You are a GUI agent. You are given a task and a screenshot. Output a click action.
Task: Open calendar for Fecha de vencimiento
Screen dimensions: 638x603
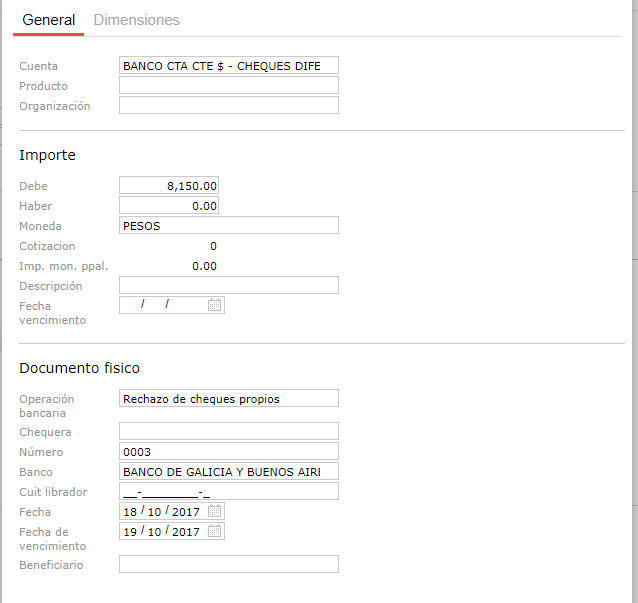214,531
